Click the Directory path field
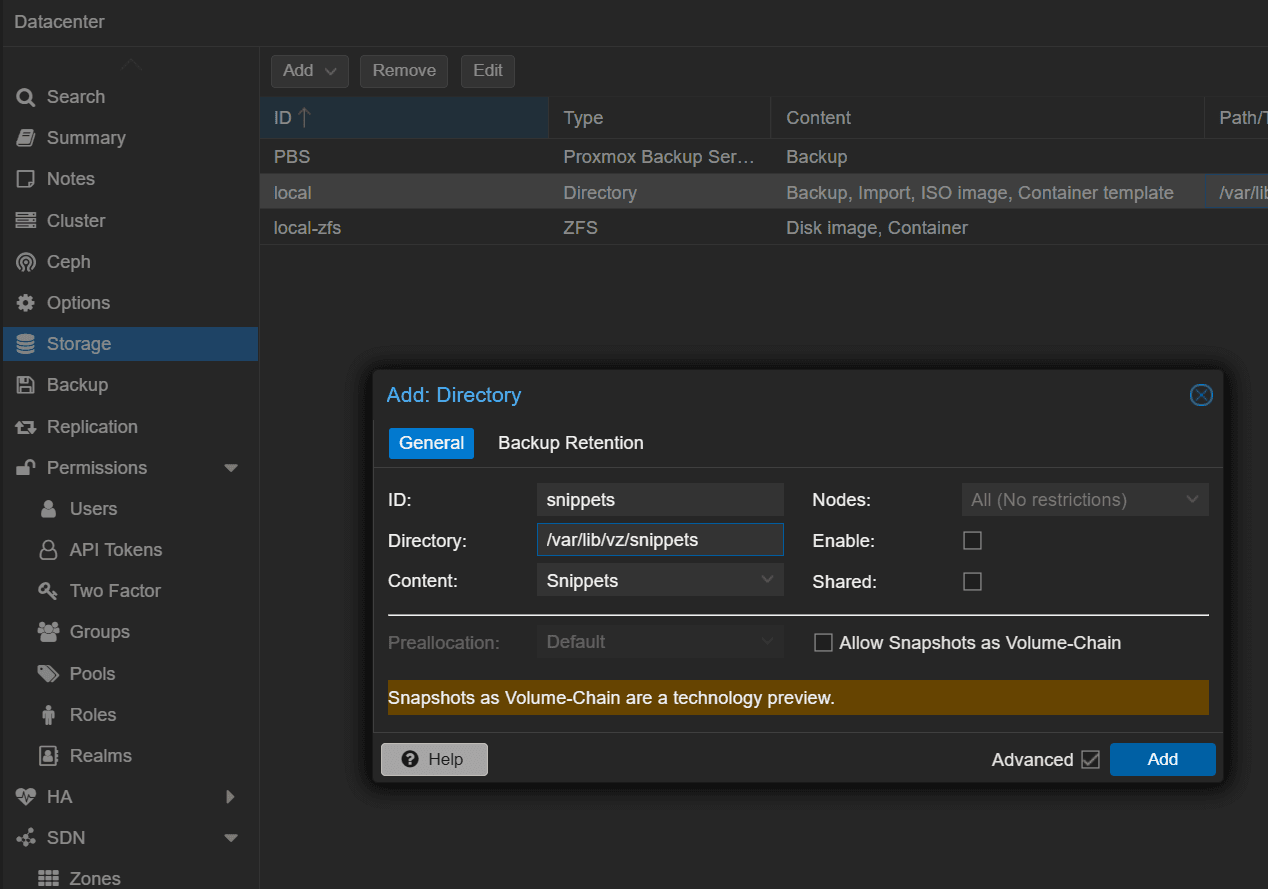 click(x=660, y=540)
